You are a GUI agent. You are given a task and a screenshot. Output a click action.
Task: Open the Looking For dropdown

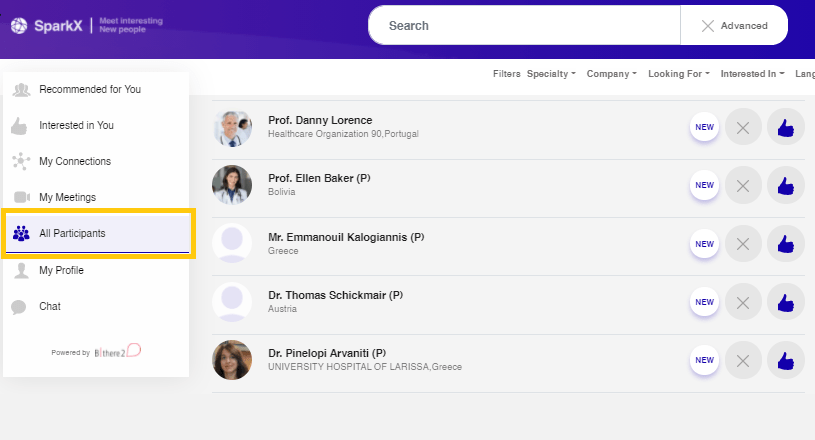point(678,74)
